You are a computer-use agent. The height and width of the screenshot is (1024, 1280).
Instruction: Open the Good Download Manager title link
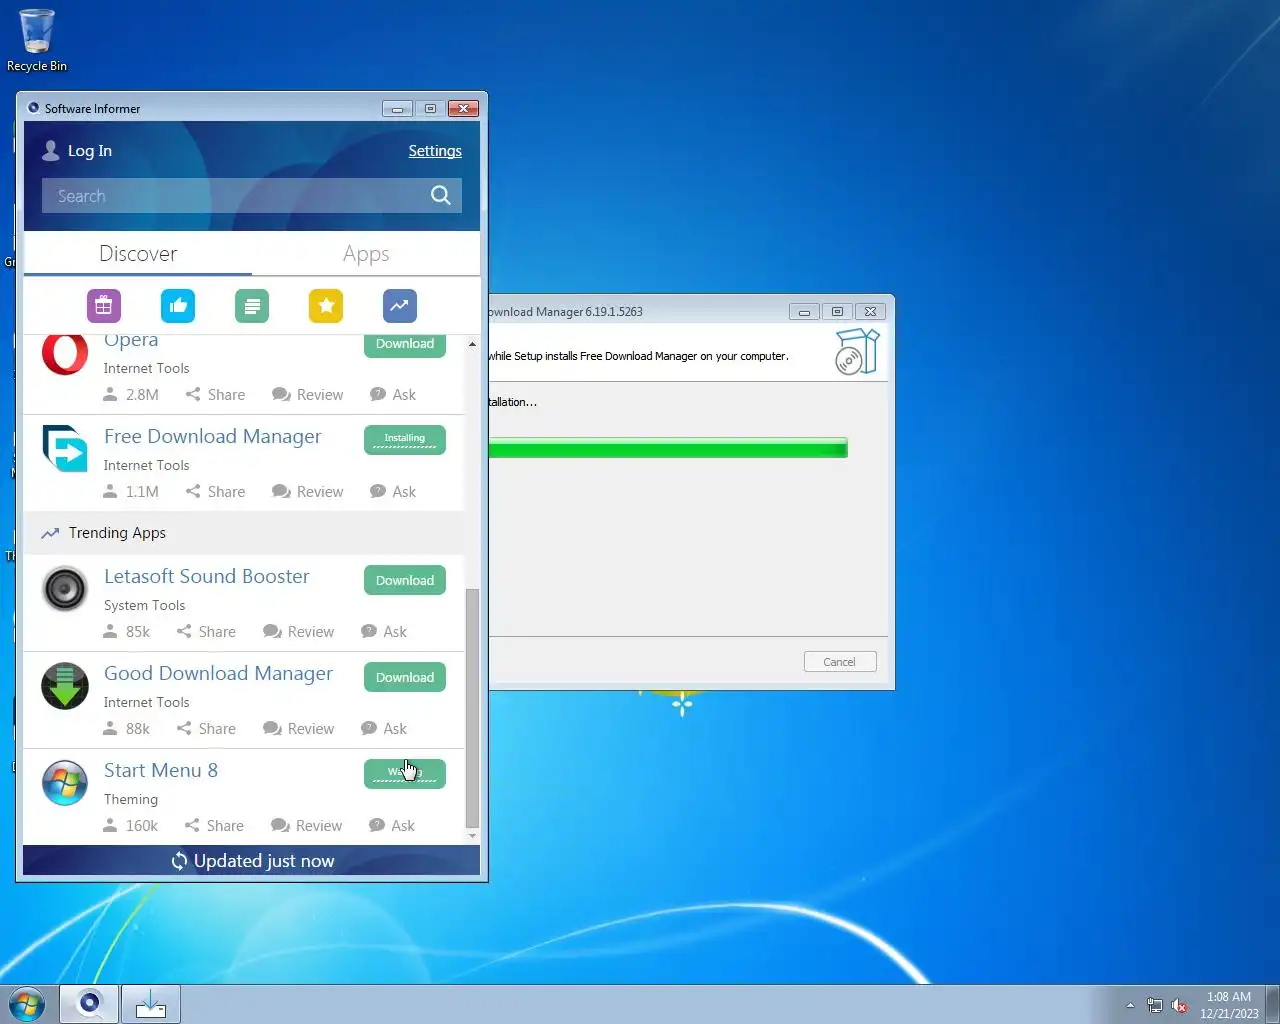pyautogui.click(x=218, y=673)
